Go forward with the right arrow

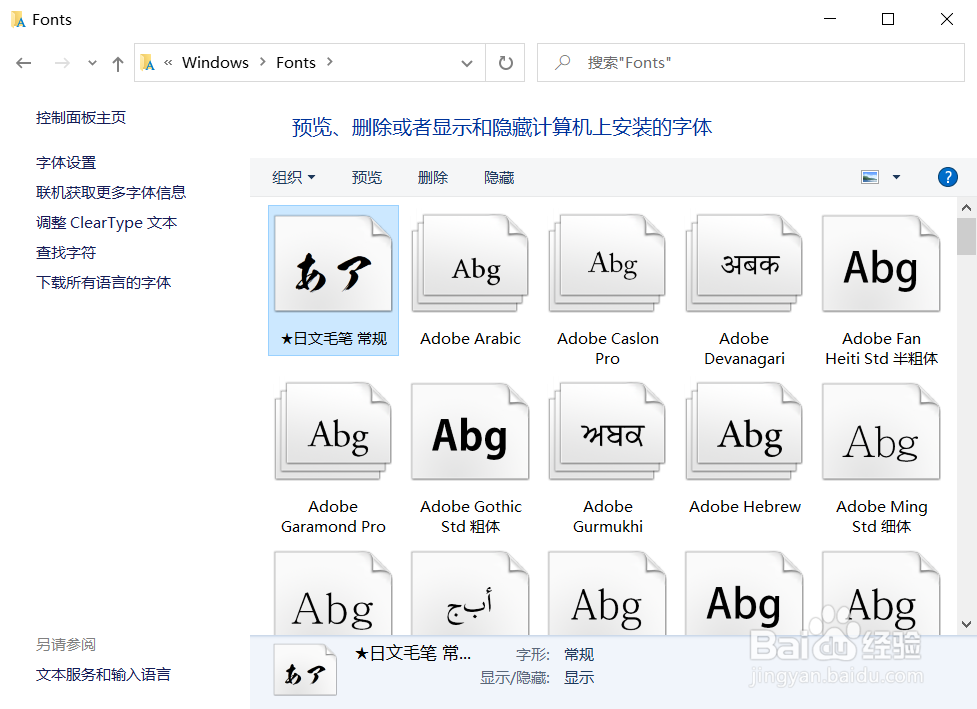[x=62, y=63]
